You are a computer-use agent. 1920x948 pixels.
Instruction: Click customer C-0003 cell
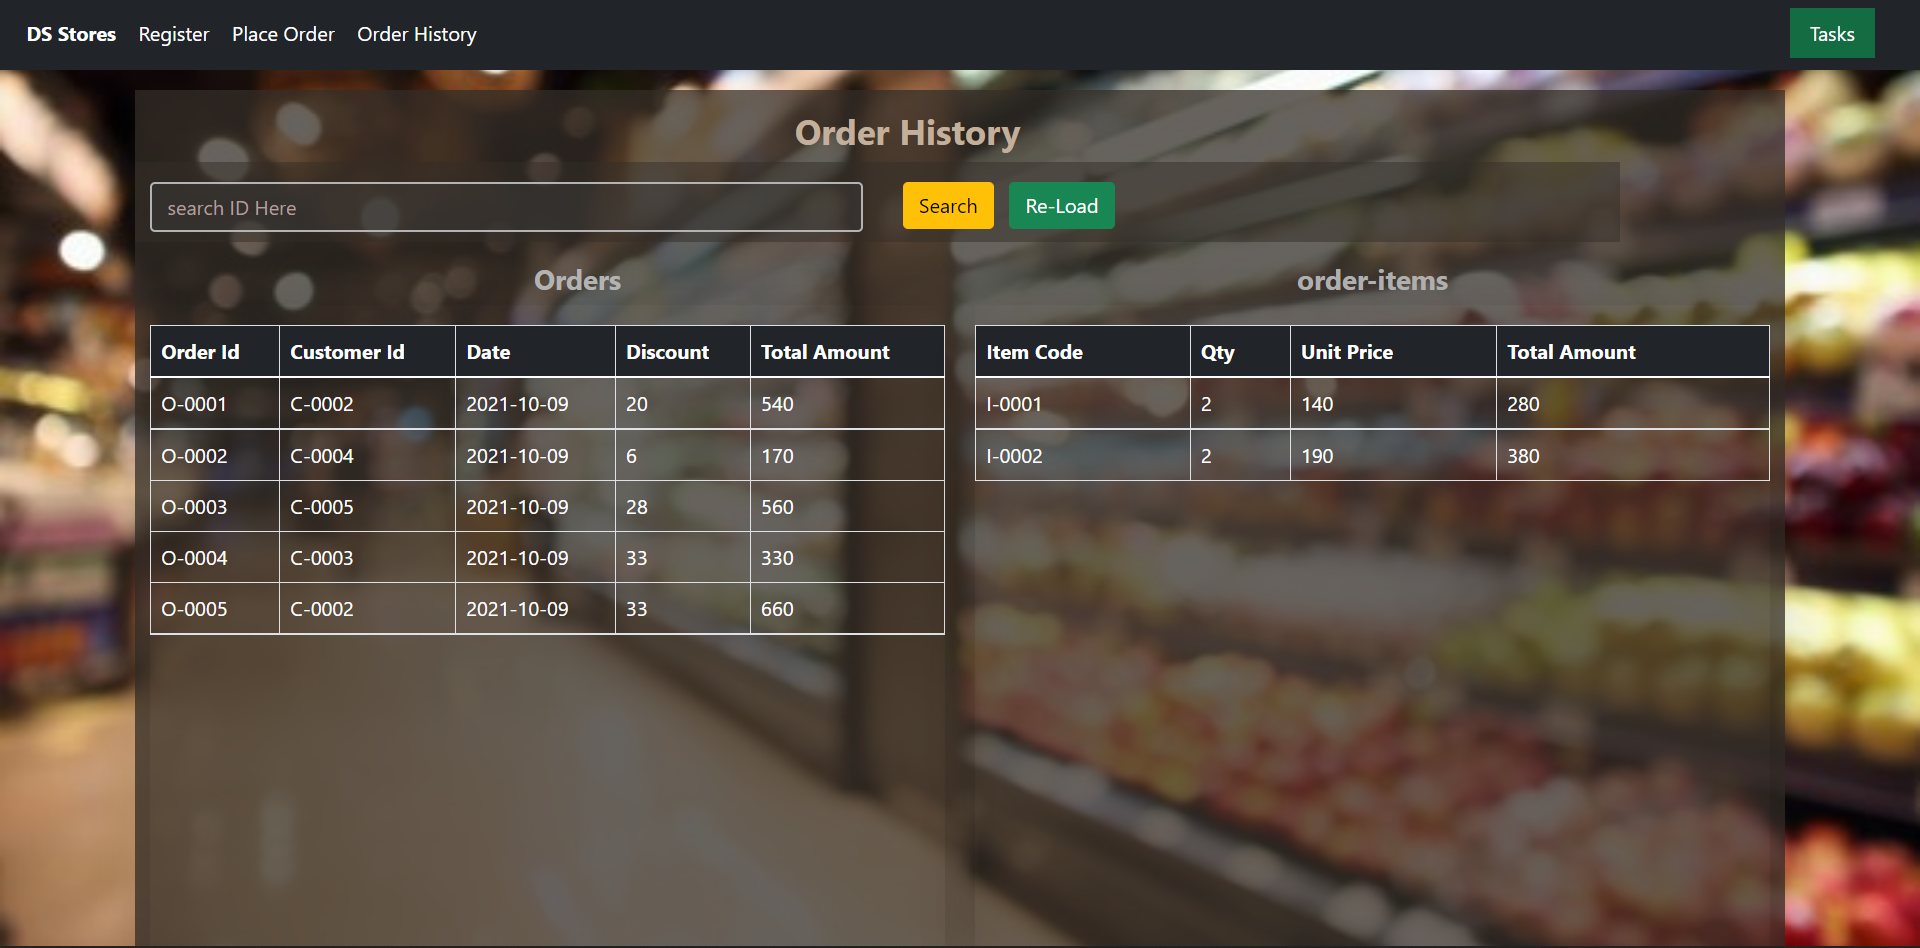(367, 558)
